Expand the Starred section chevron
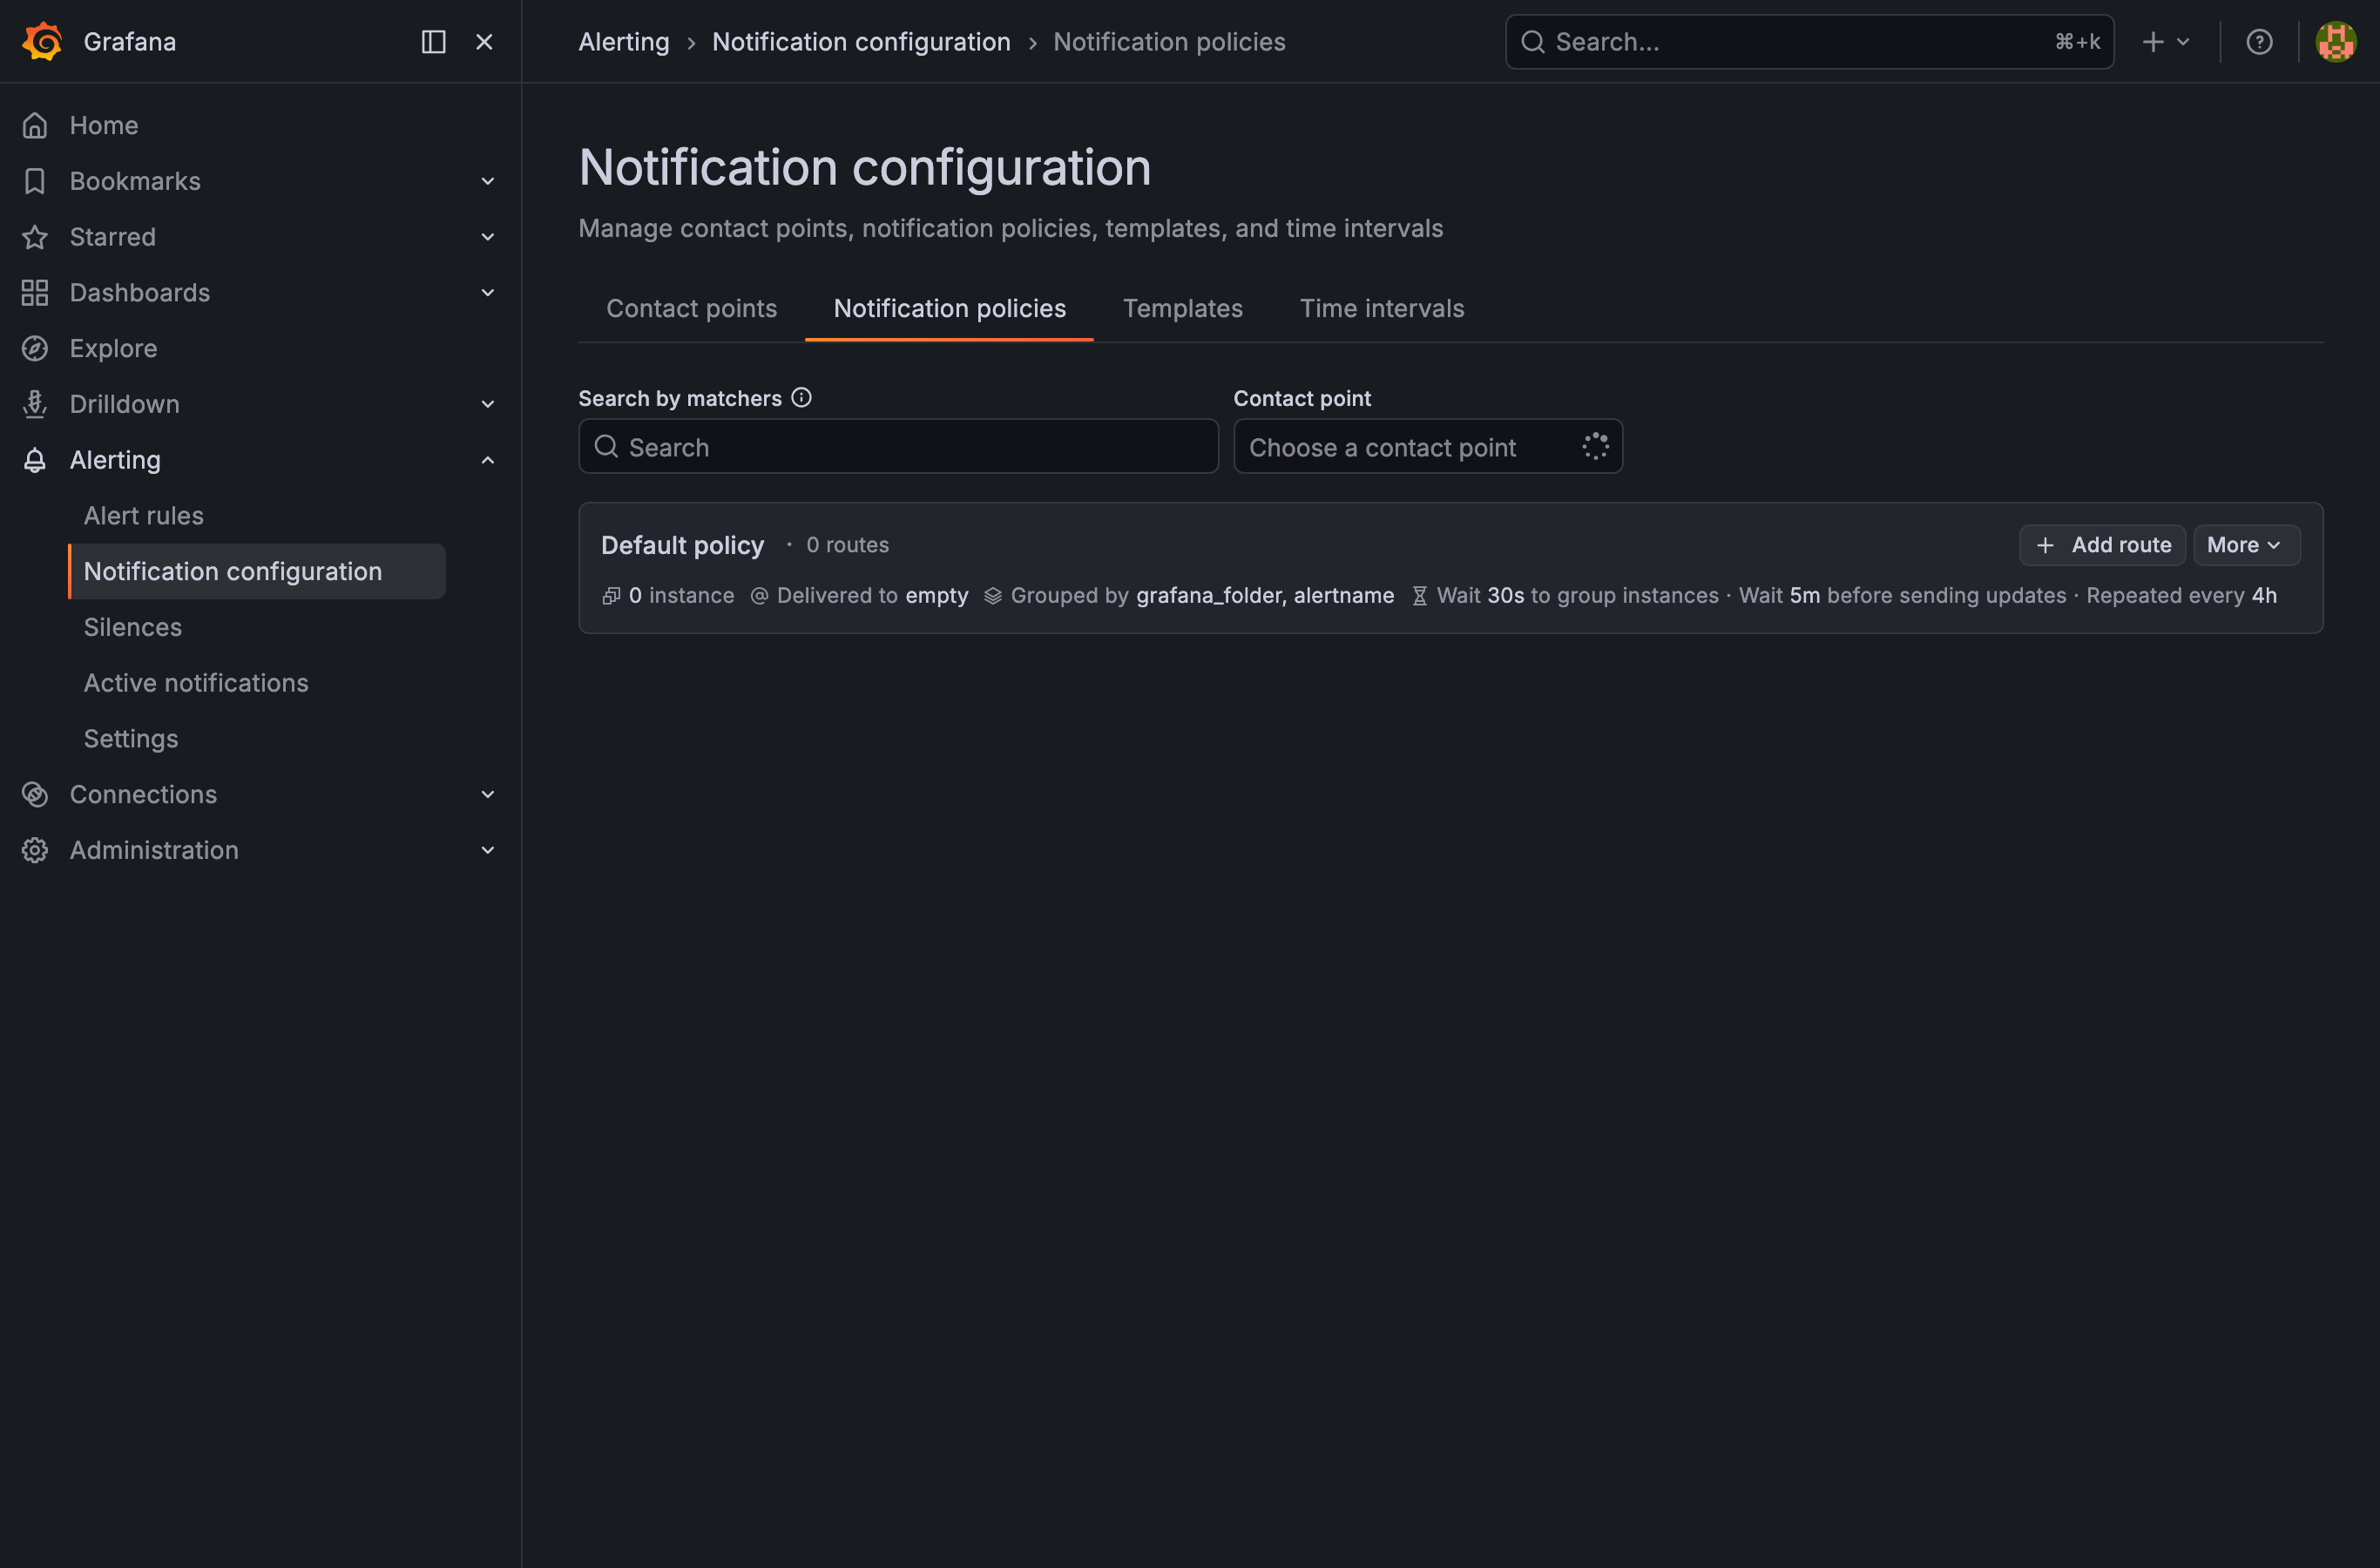Viewport: 2380px width, 1568px height. pyautogui.click(x=488, y=237)
